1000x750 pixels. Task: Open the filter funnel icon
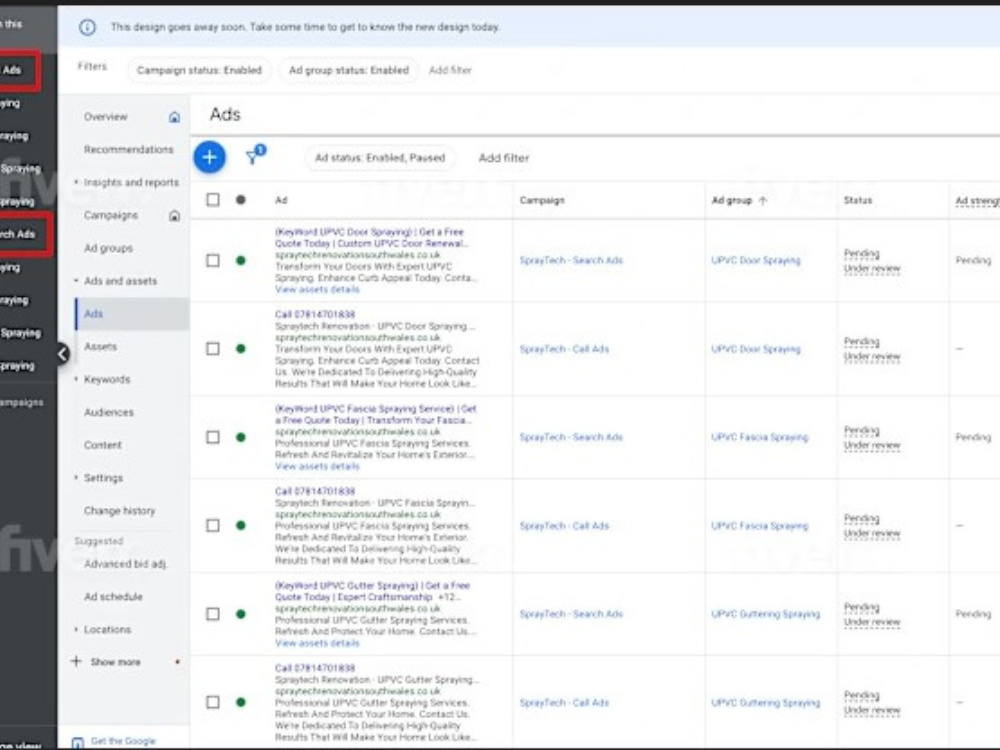click(x=253, y=157)
